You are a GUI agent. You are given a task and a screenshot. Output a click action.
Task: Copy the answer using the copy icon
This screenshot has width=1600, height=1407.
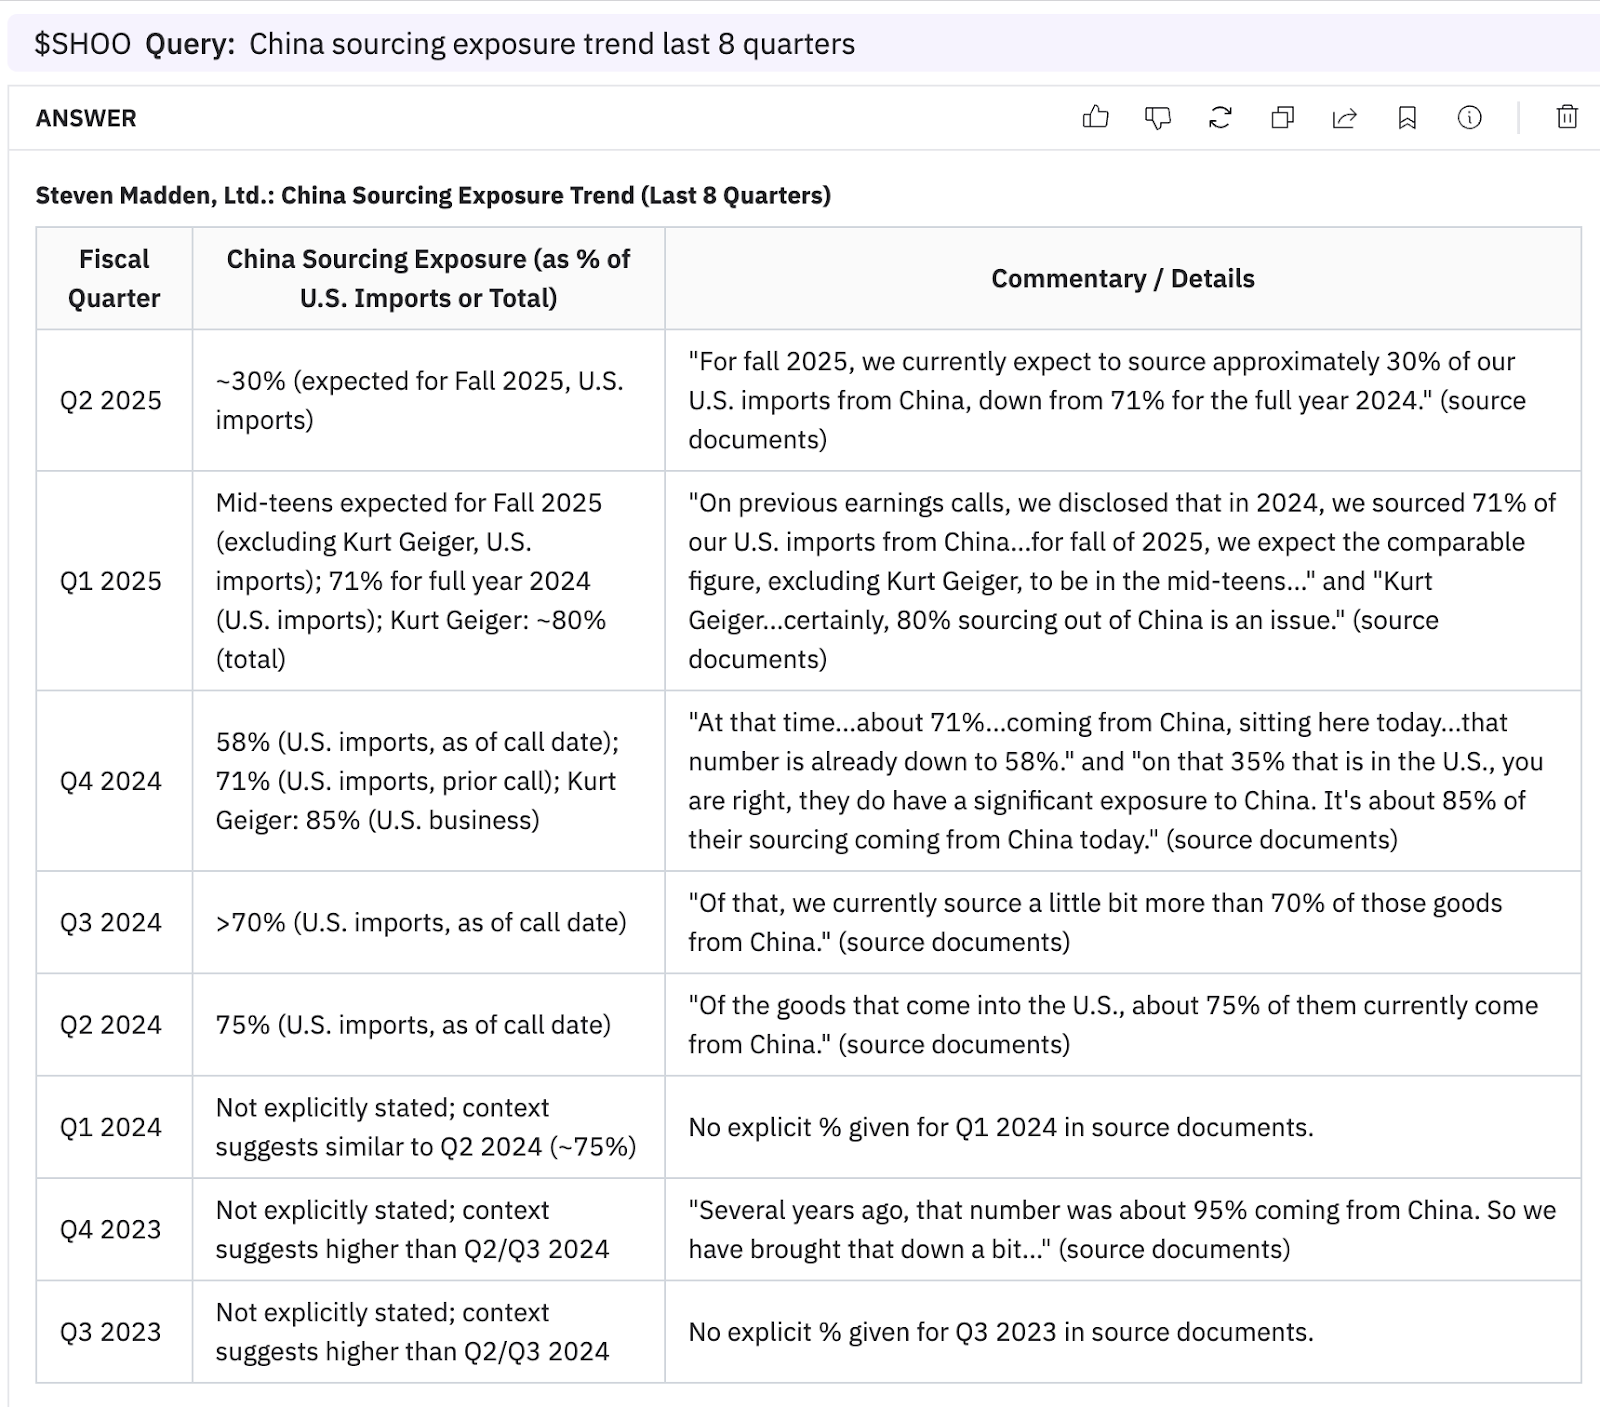tap(1282, 118)
